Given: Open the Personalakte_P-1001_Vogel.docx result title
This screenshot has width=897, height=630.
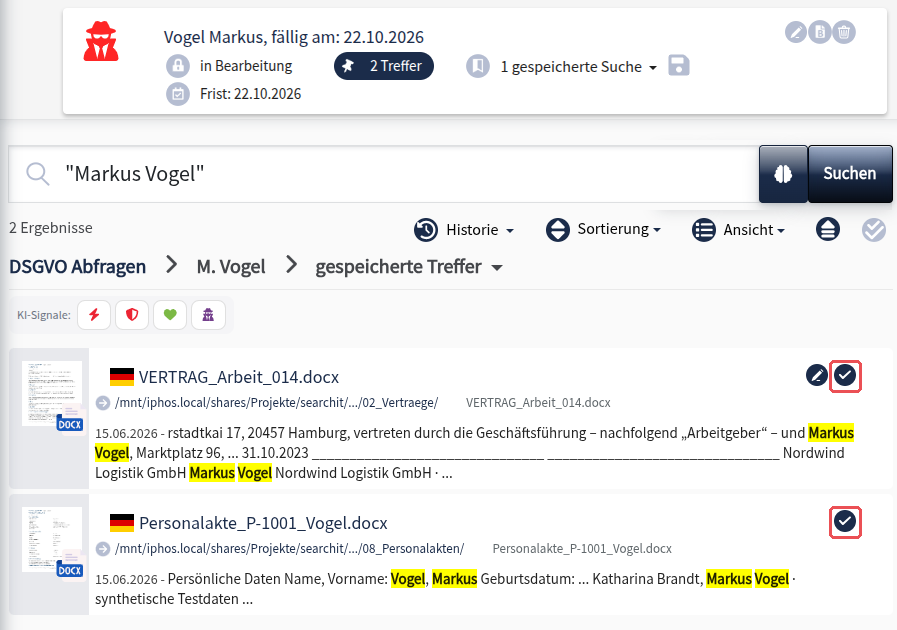Looking at the screenshot, I should [263, 523].
